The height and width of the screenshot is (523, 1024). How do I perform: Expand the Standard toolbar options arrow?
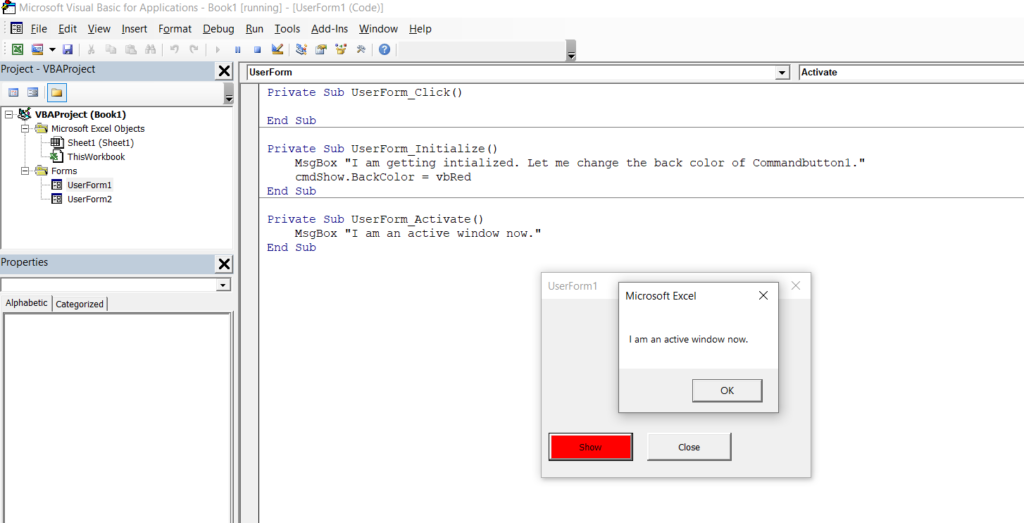[x=571, y=51]
